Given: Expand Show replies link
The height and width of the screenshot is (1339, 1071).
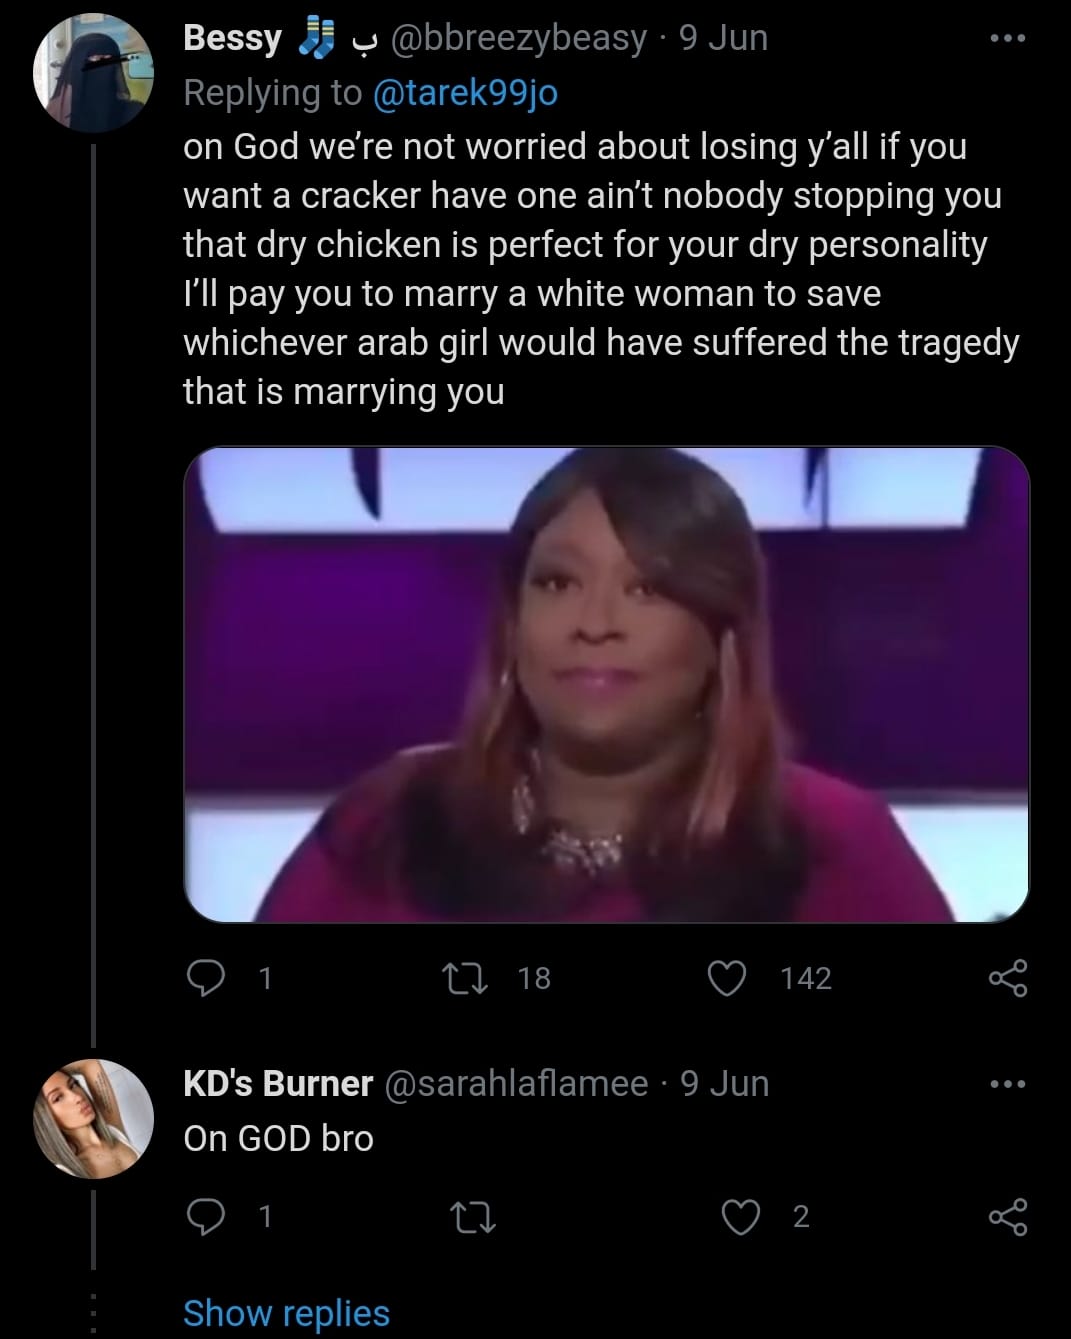Looking at the screenshot, I should coord(286,1313).
